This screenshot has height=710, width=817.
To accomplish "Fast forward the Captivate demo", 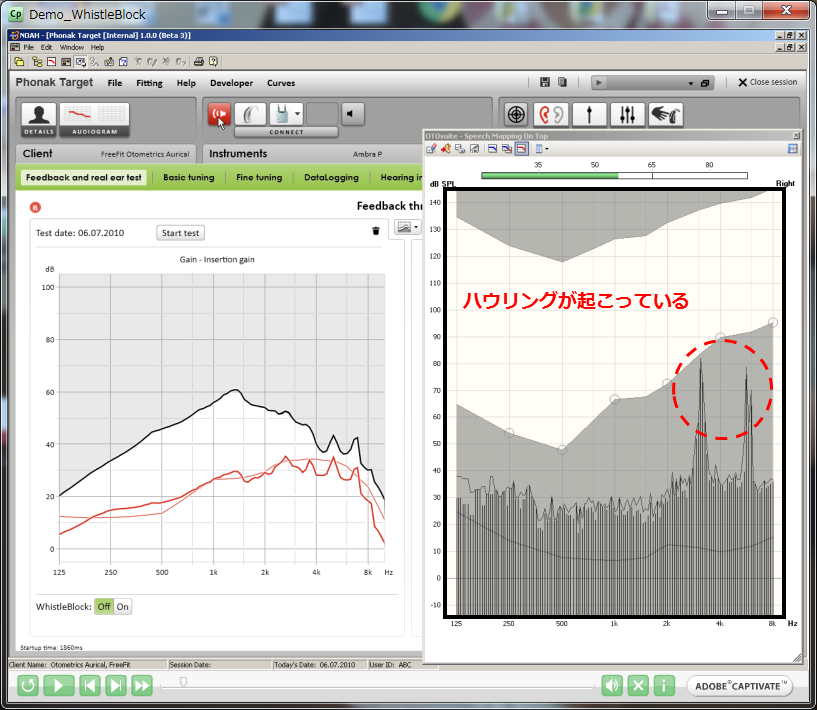I will 142,686.
